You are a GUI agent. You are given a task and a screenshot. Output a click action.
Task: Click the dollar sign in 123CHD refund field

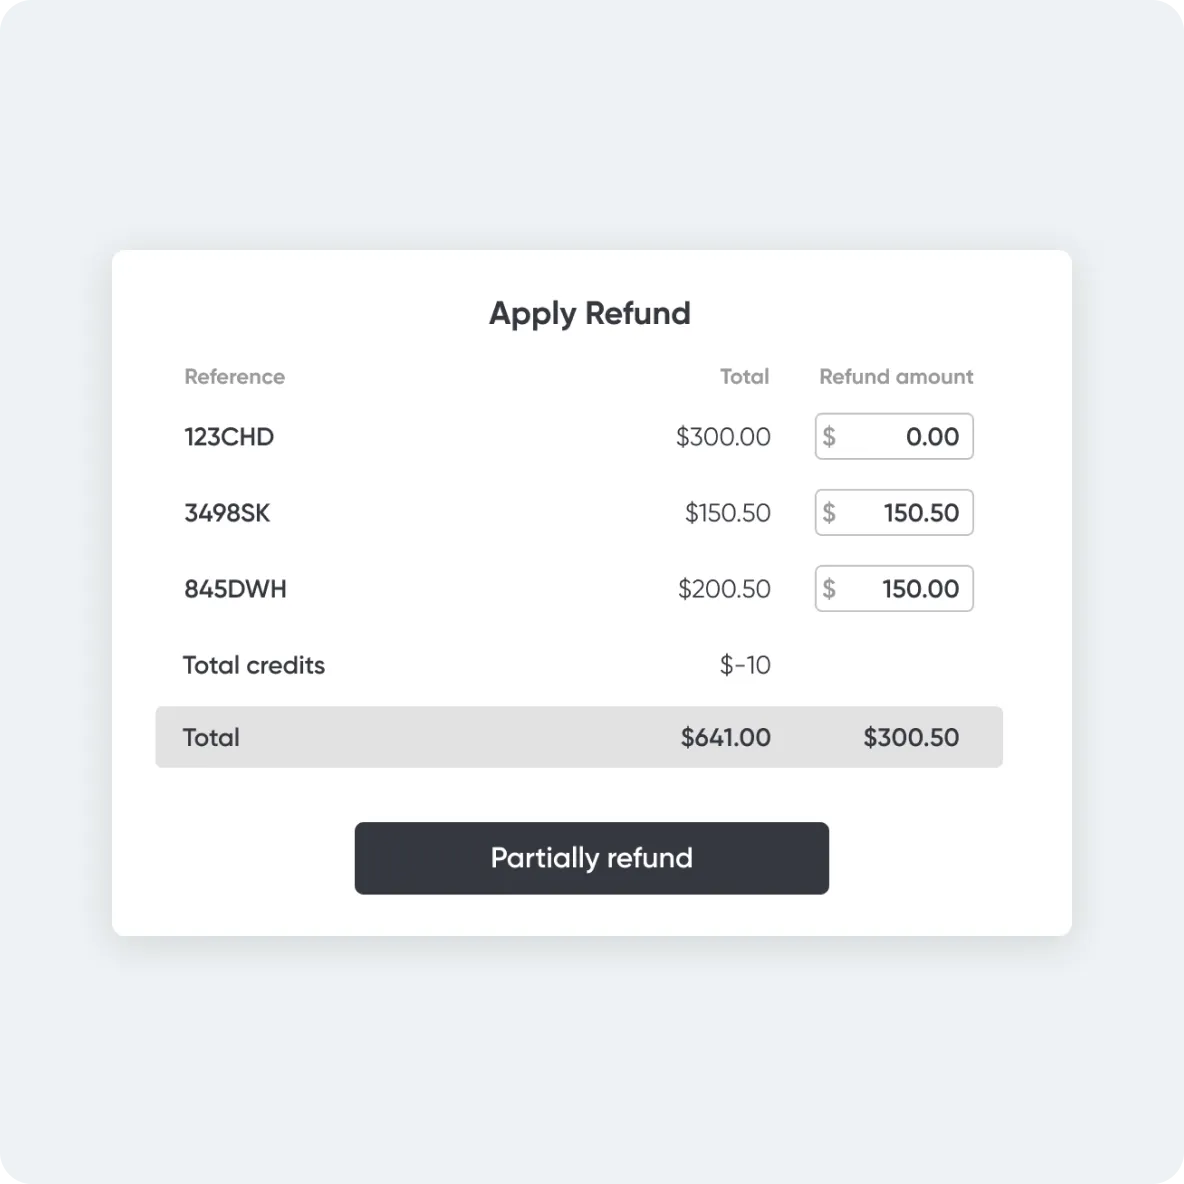(x=829, y=437)
